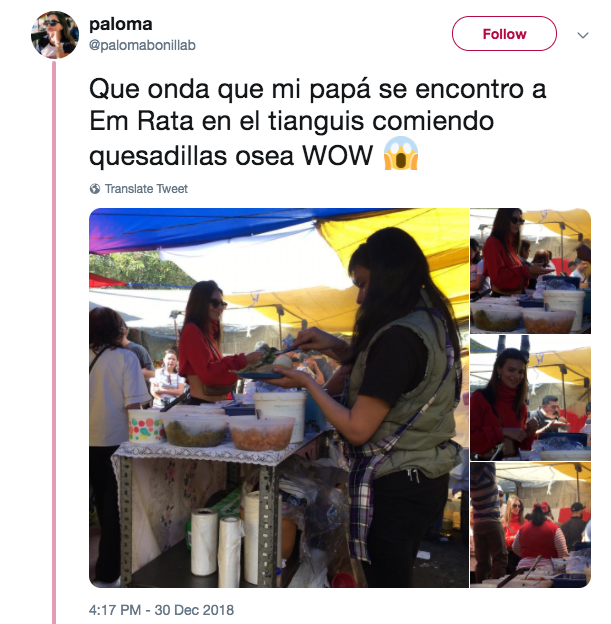View top-right photo of woman in sunglasses
Viewport: 611px width, 624px height.
(530, 271)
